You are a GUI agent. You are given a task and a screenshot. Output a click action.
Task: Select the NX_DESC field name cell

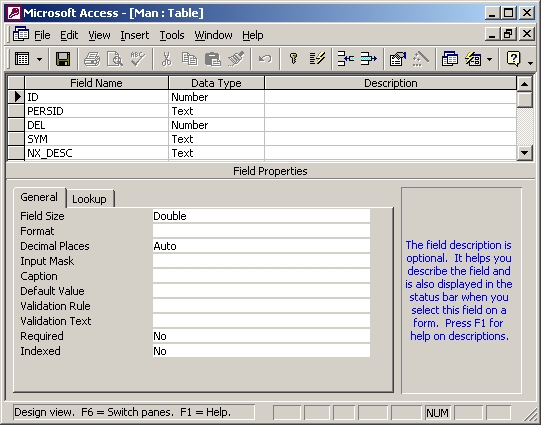97,153
